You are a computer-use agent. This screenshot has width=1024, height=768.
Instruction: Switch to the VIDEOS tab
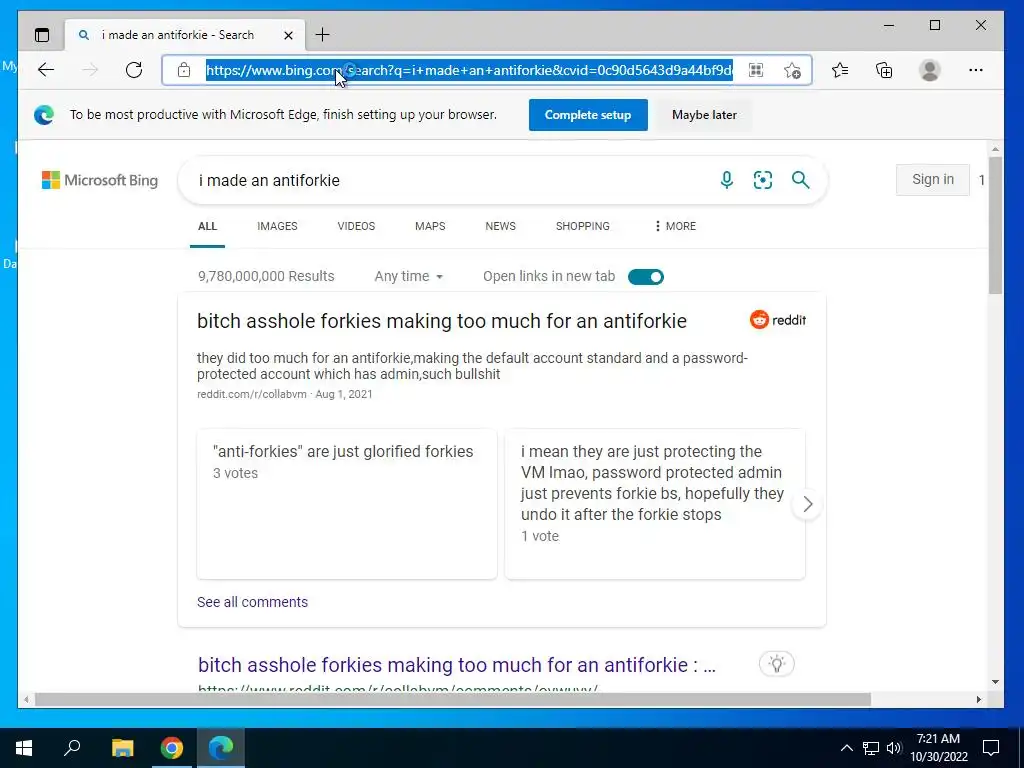tap(356, 226)
